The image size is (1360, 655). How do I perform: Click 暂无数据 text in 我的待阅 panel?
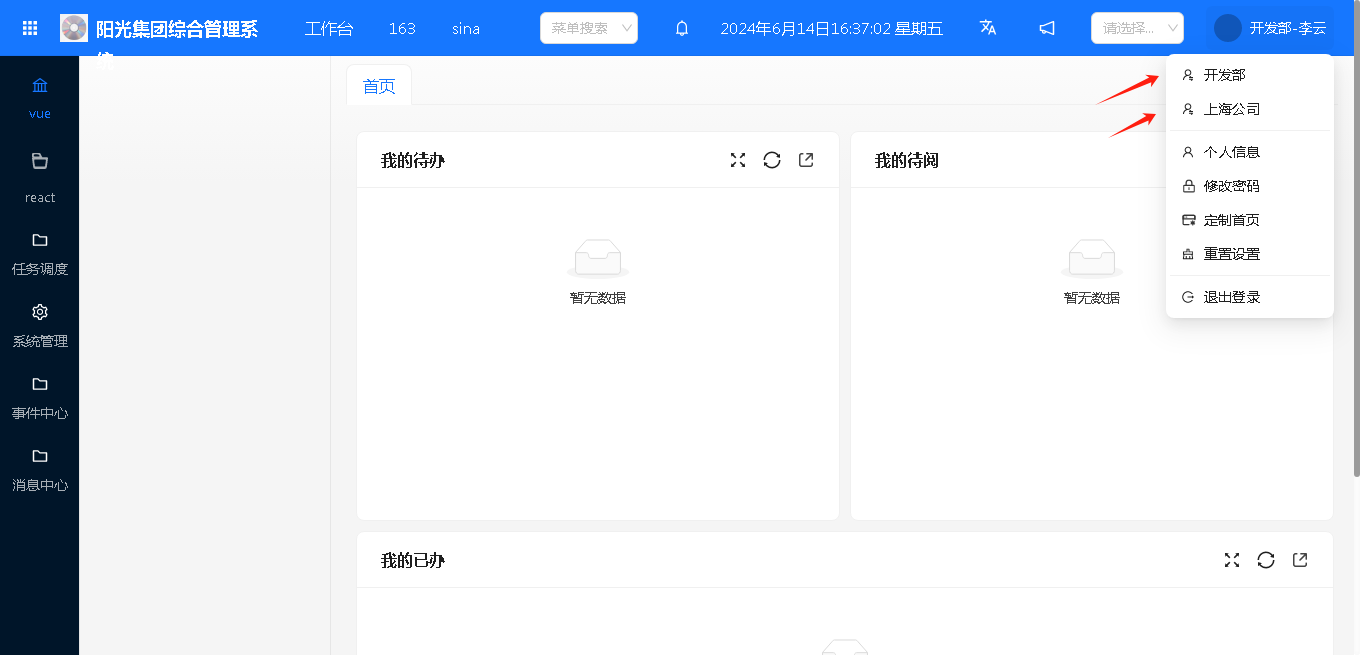(1092, 297)
